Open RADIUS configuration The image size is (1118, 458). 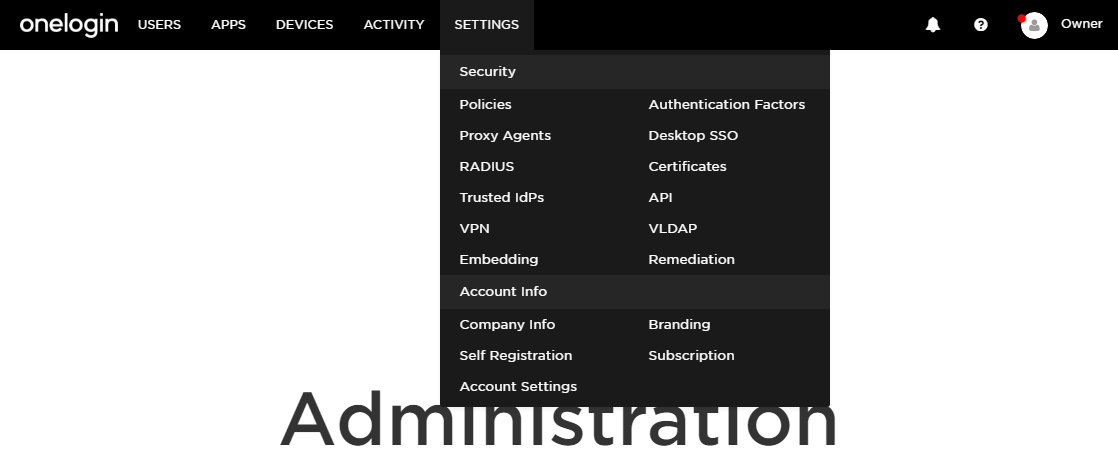(486, 166)
